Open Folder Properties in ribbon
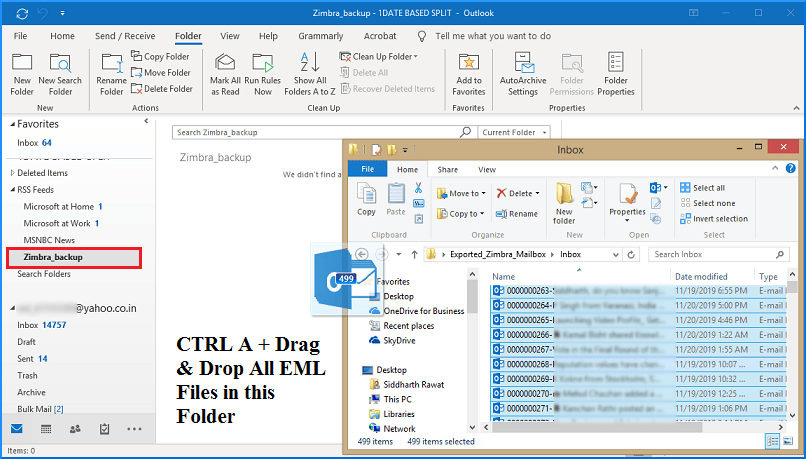The height and width of the screenshot is (459, 806). (x=616, y=65)
